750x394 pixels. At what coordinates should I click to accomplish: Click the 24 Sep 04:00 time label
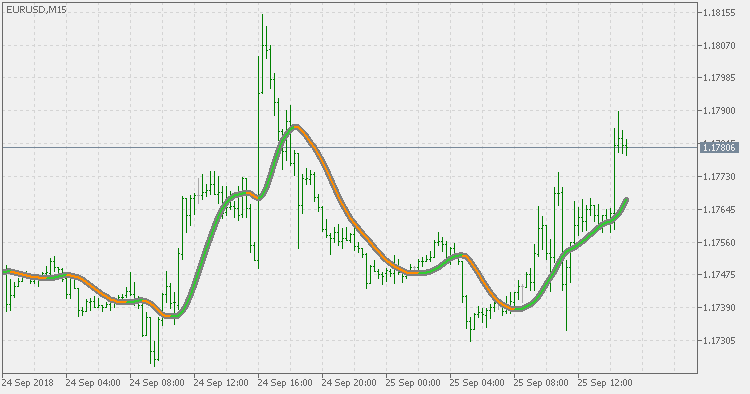[x=93, y=383]
